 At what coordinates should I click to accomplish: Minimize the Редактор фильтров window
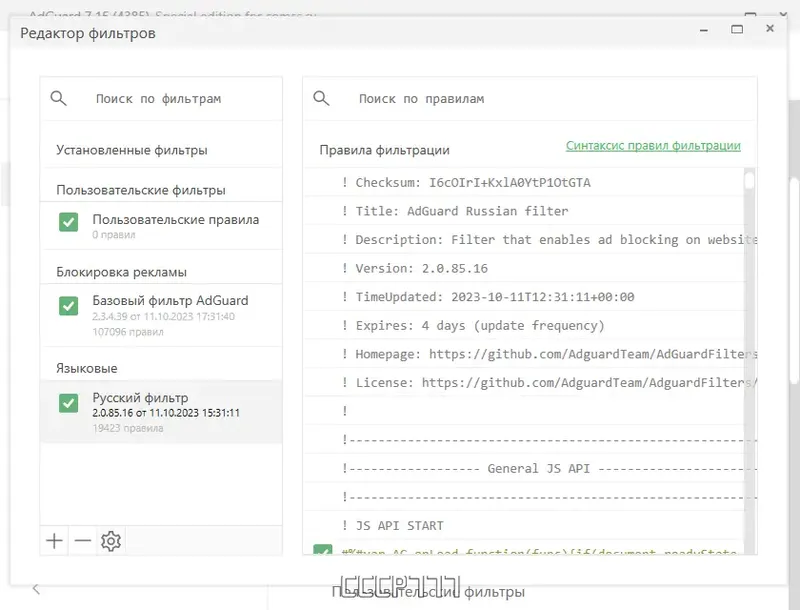pyautogui.click(x=704, y=31)
